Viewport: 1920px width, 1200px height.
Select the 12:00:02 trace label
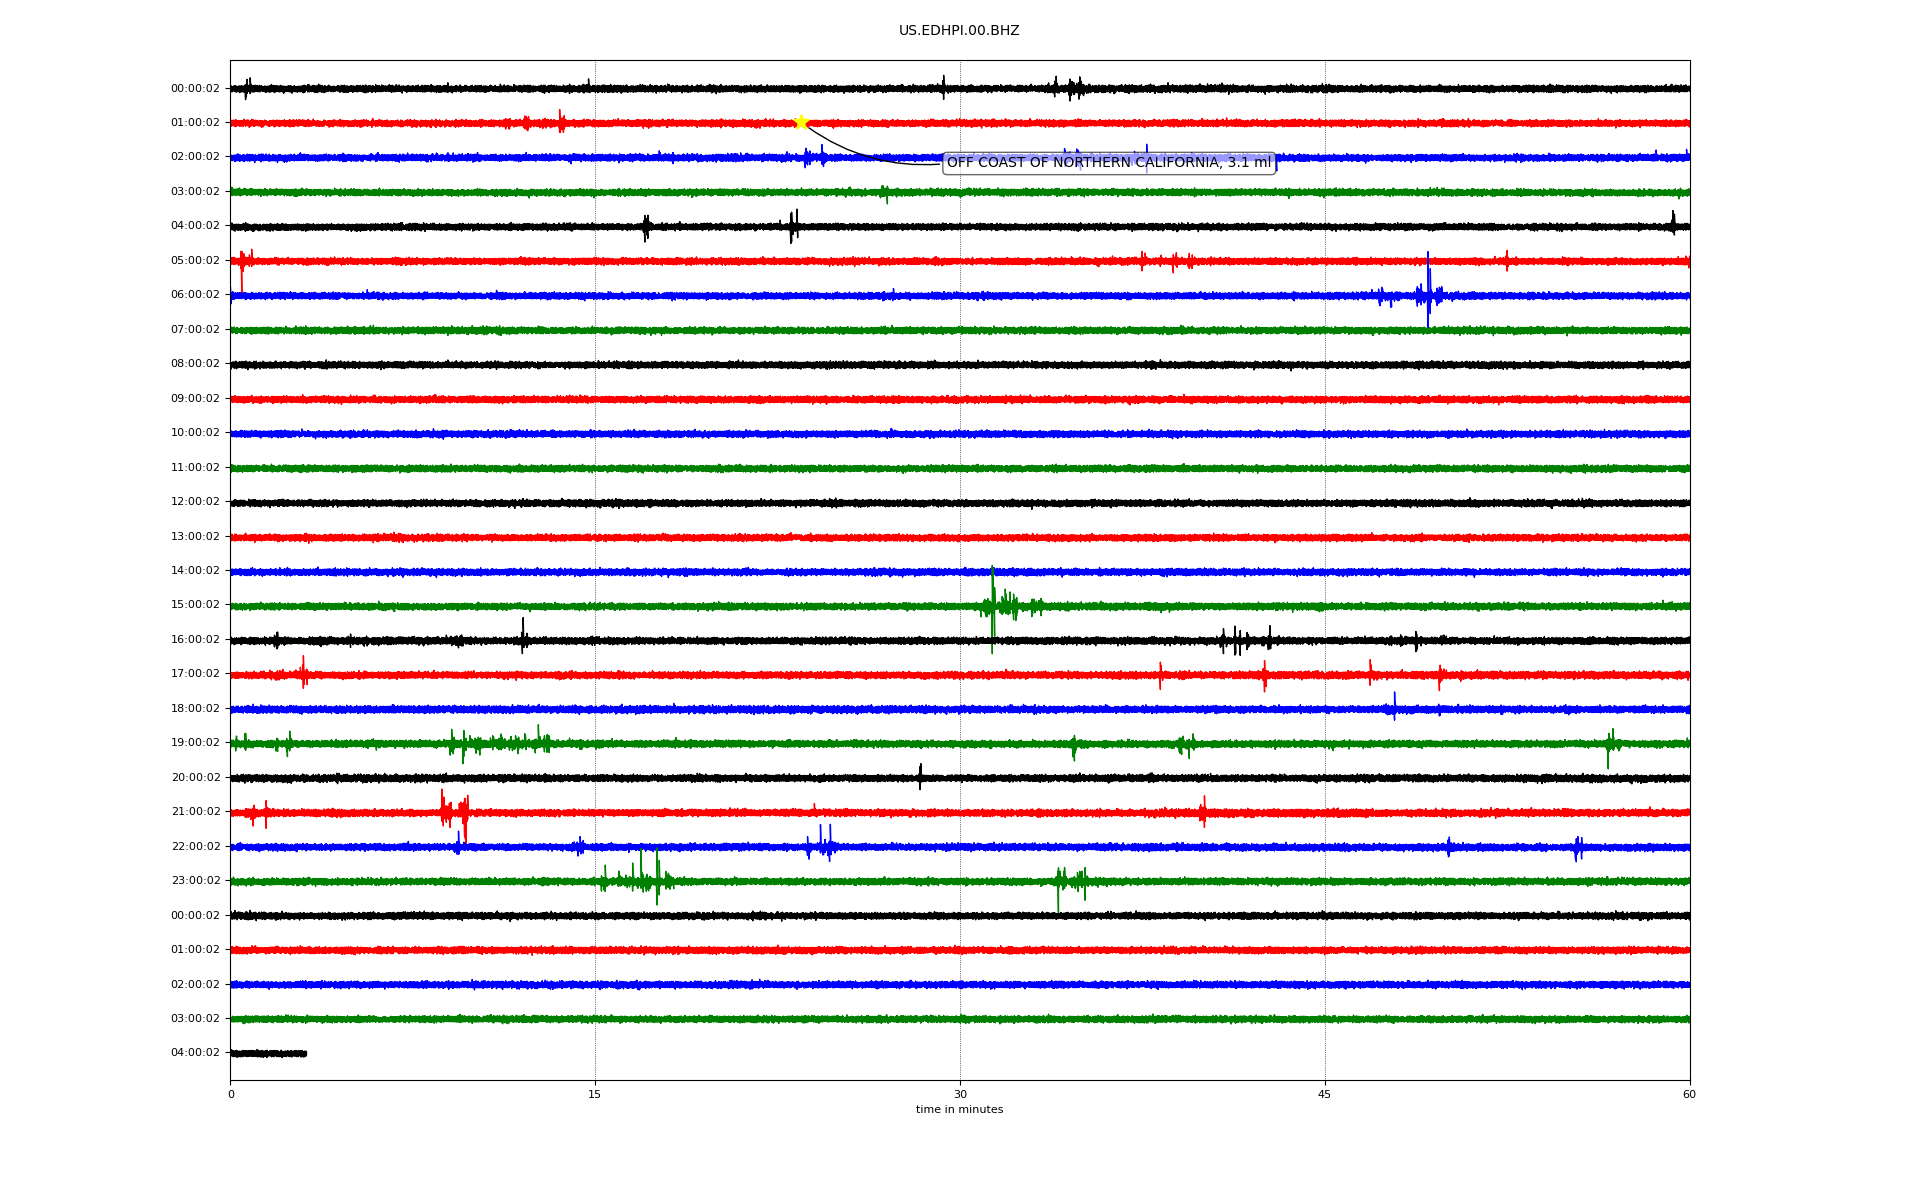(195, 502)
